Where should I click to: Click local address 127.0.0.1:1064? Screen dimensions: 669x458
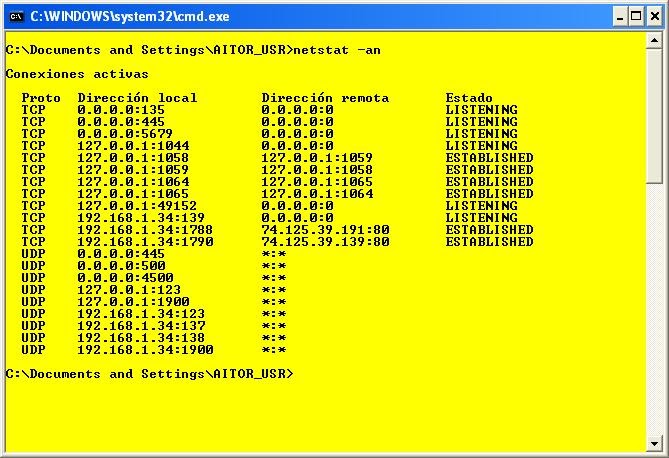coord(133,181)
